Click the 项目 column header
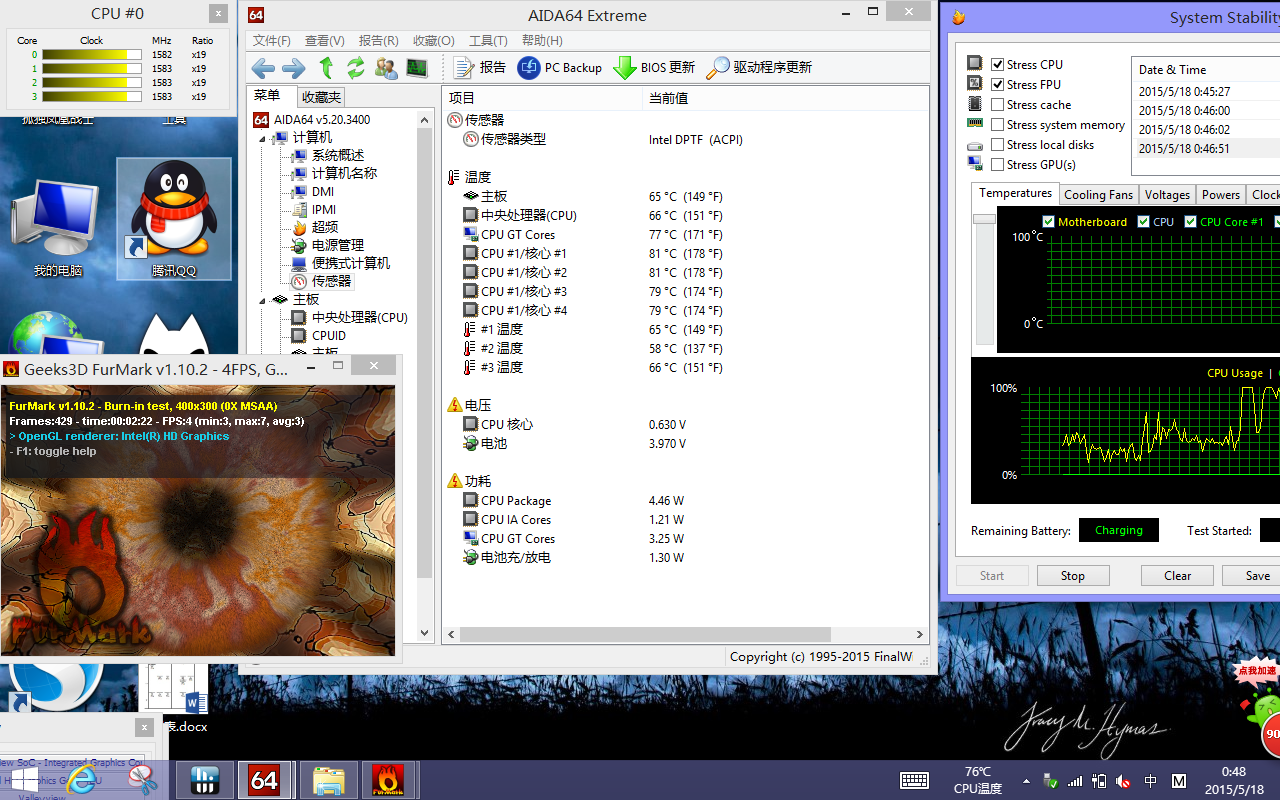This screenshot has height=800, width=1280. click(x=542, y=98)
